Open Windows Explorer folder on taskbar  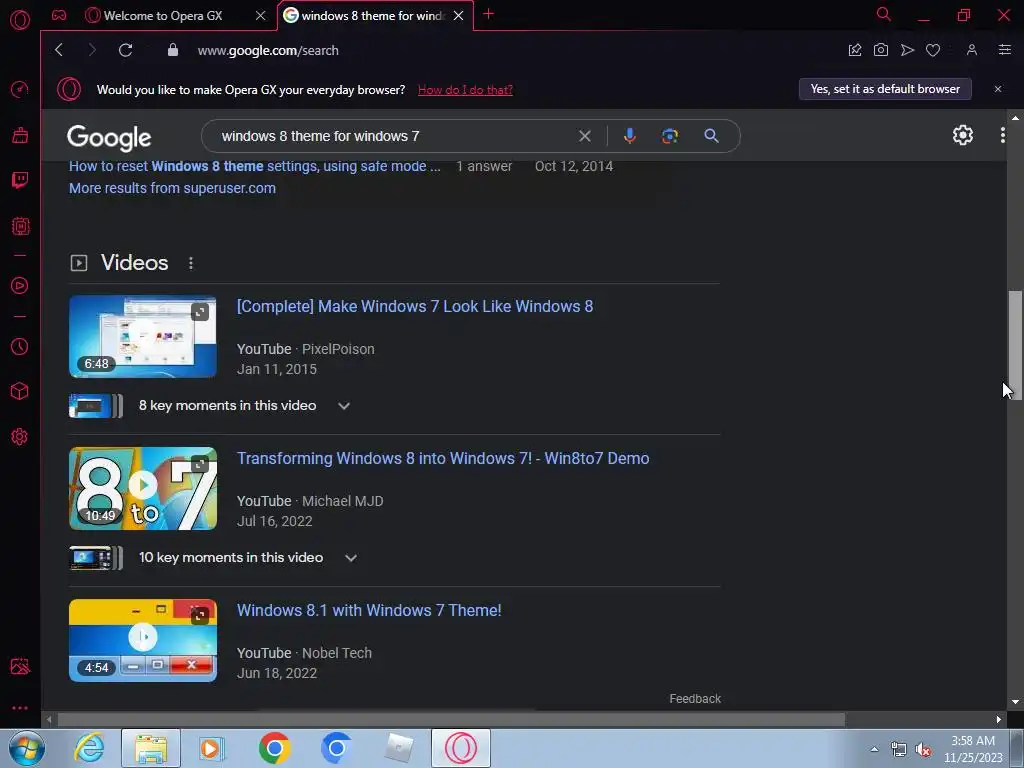click(151, 748)
